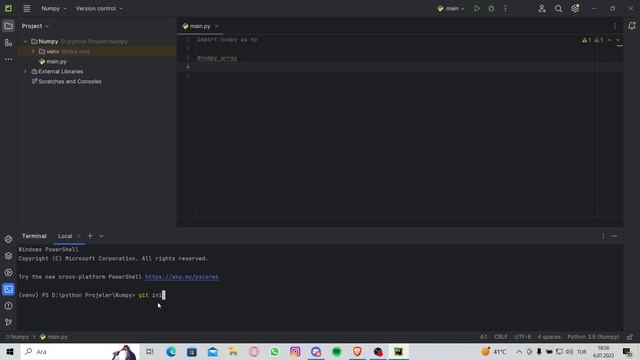Open the Project tool window icon
Viewport: 640px width, 360px height.
tap(8, 26)
